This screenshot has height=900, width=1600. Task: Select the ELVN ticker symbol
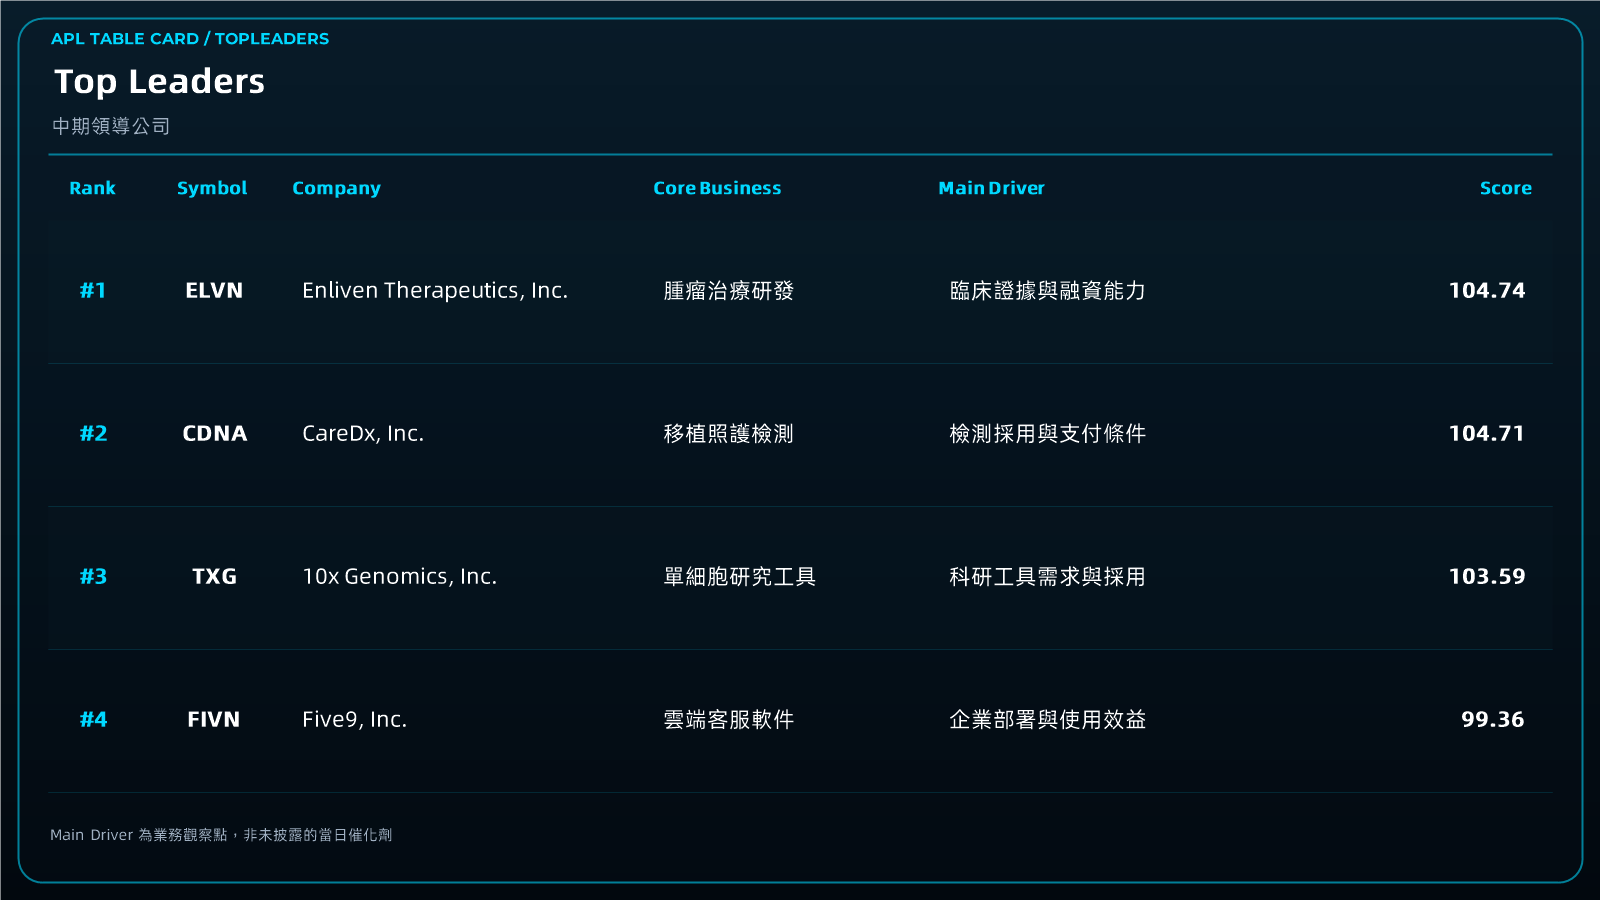pos(214,290)
